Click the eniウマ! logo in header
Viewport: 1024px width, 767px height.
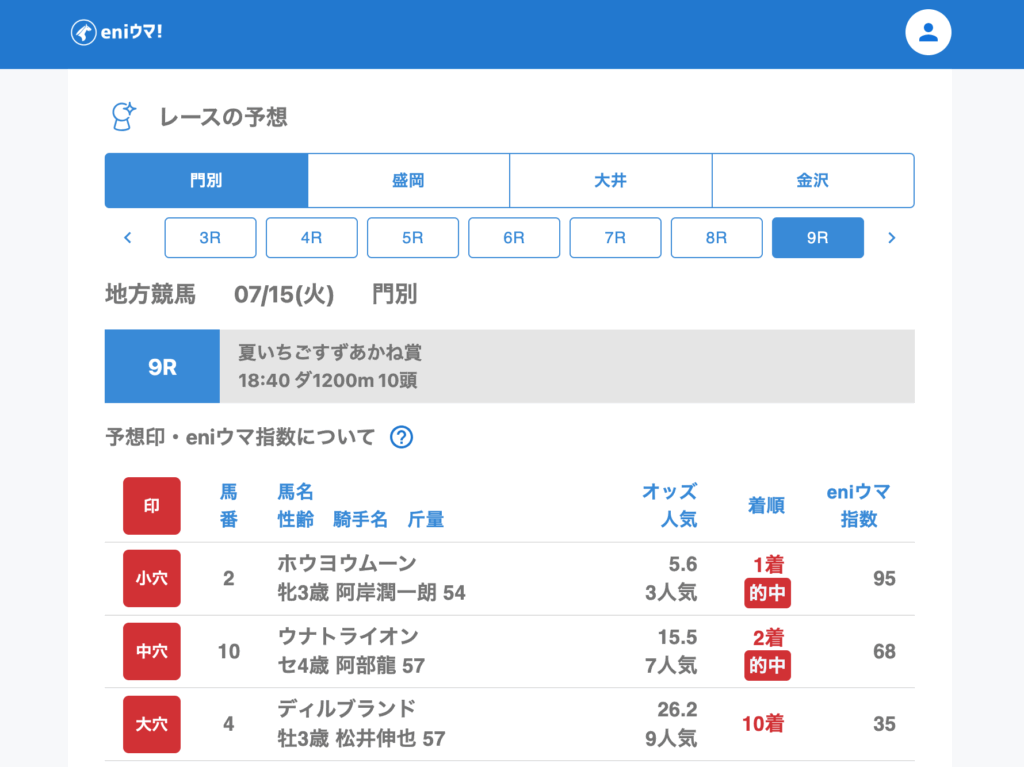tap(117, 32)
